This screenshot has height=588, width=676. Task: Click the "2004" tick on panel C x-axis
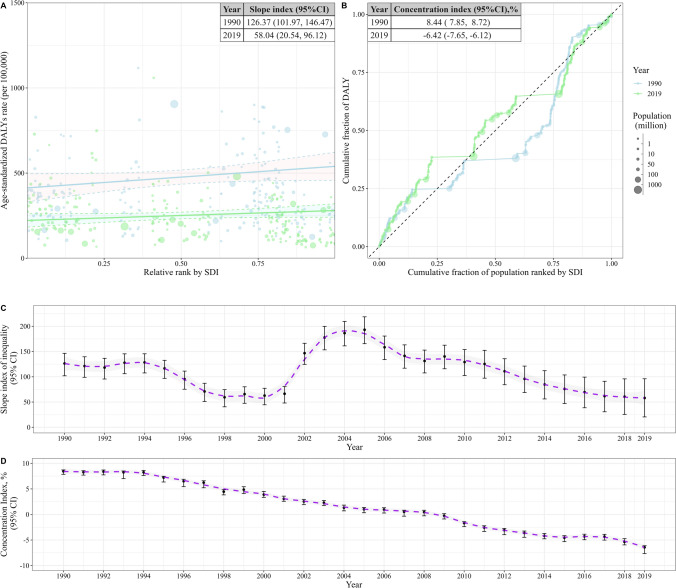pos(344,438)
